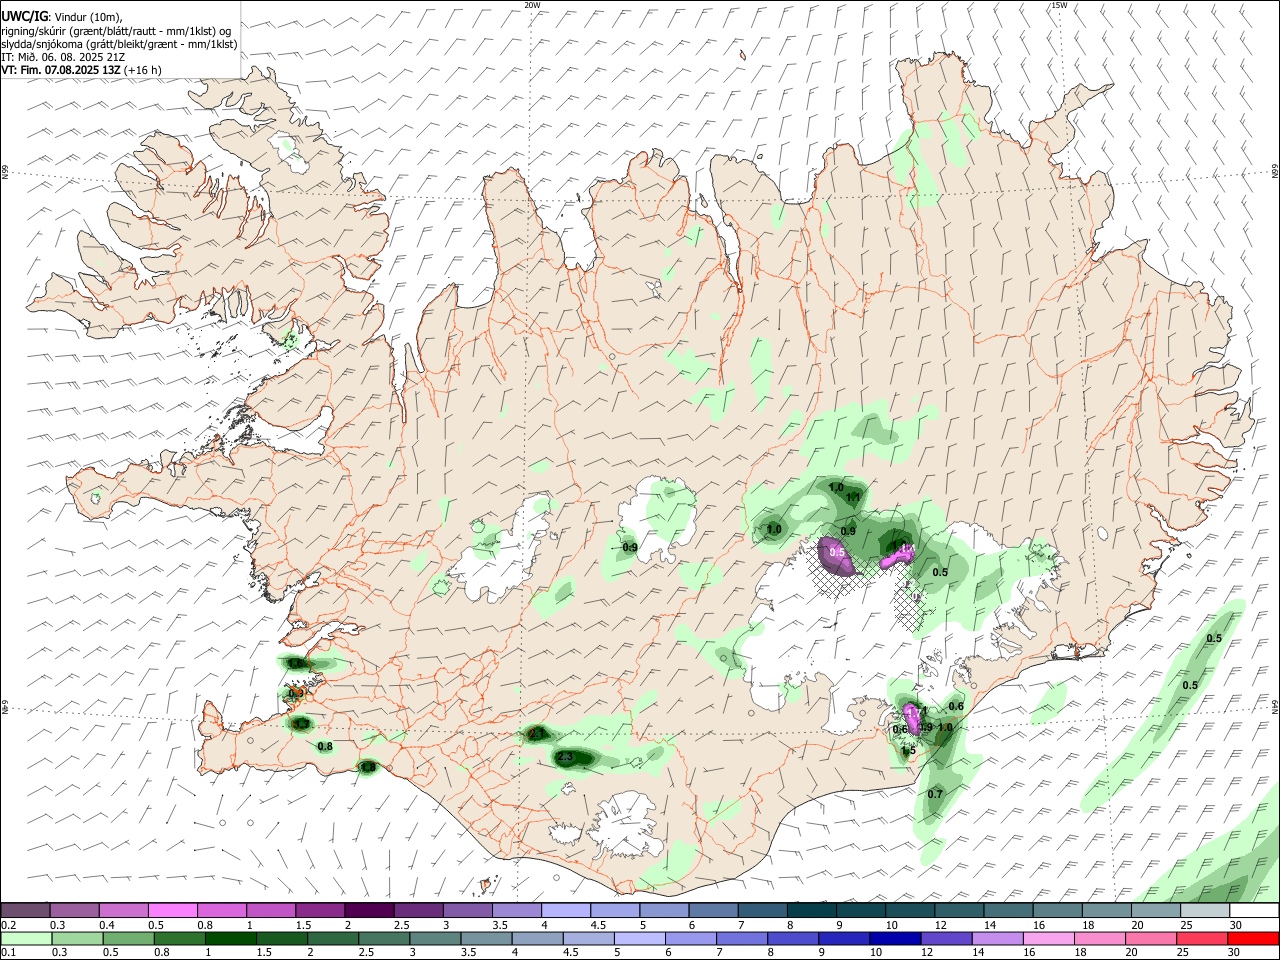Select the grey-purple 0.2 swatch in the upper legend row
The width and height of the screenshot is (1280, 960).
pos(25,911)
